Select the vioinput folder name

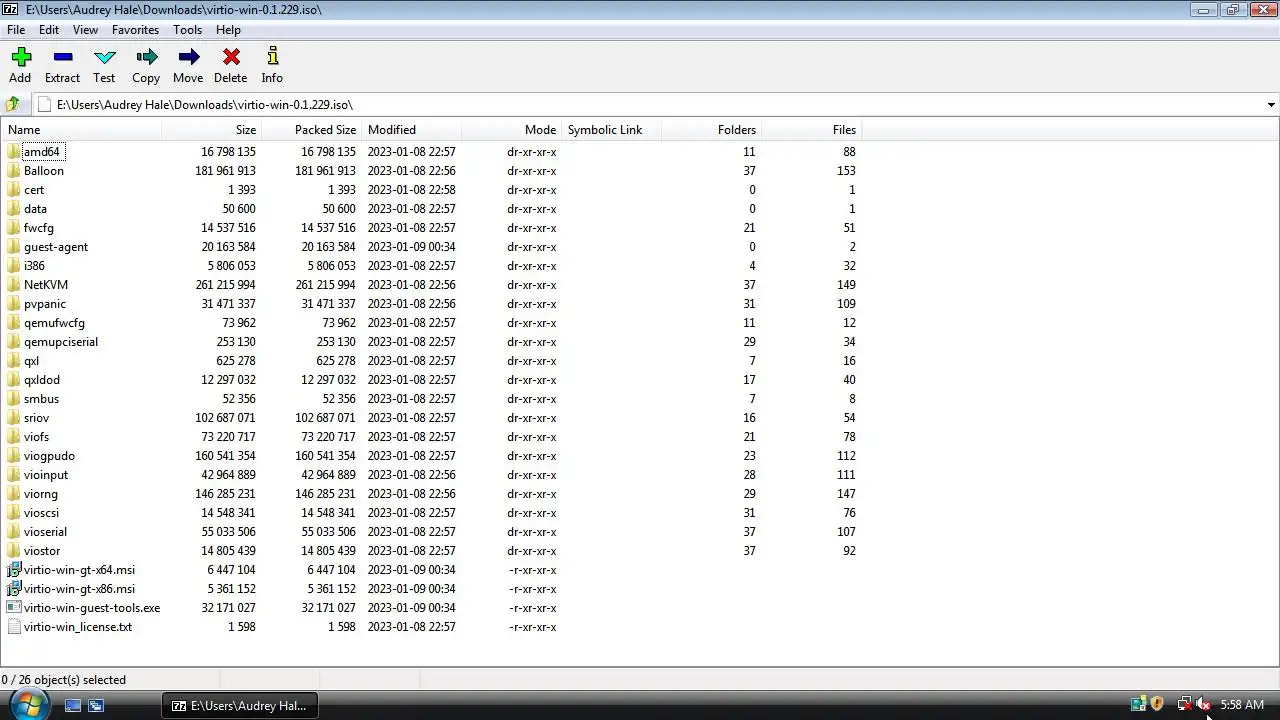click(x=46, y=475)
